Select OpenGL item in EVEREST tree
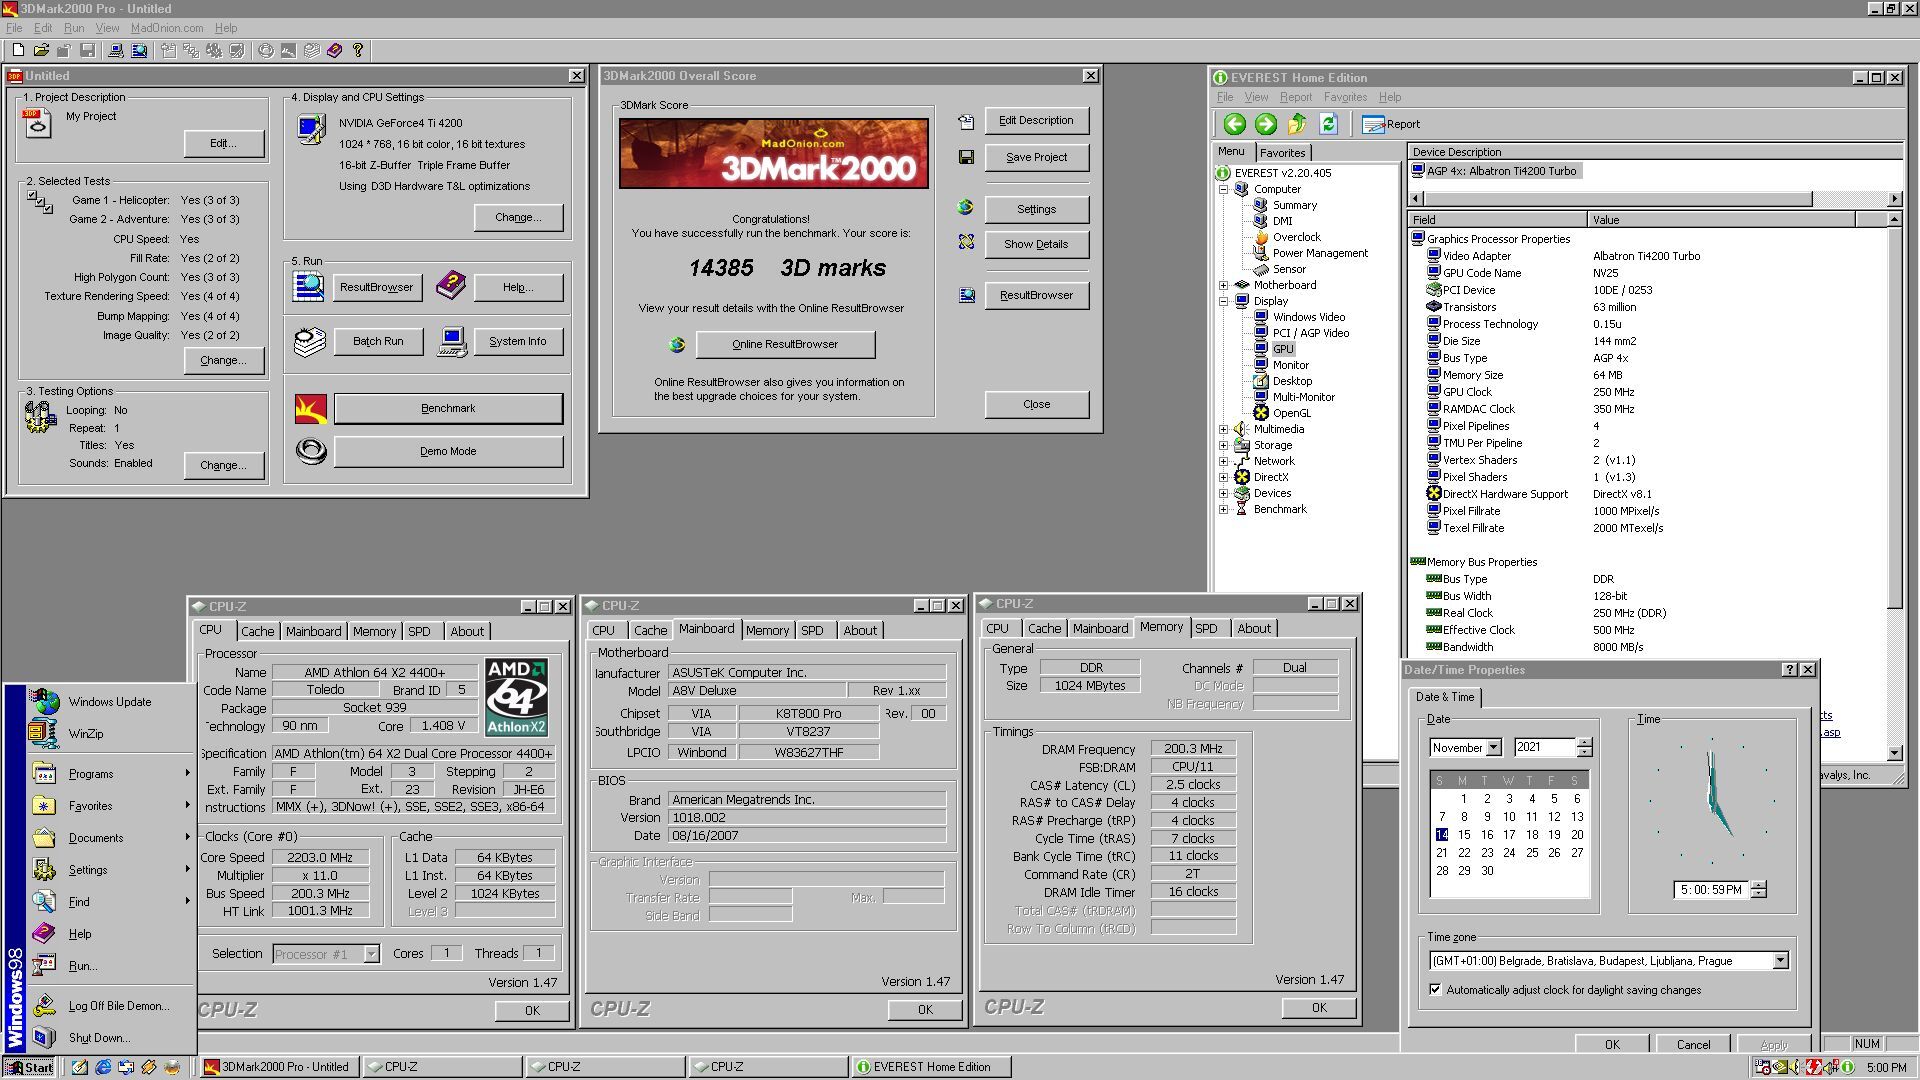Screen dimensions: 1920x1080 [1291, 413]
